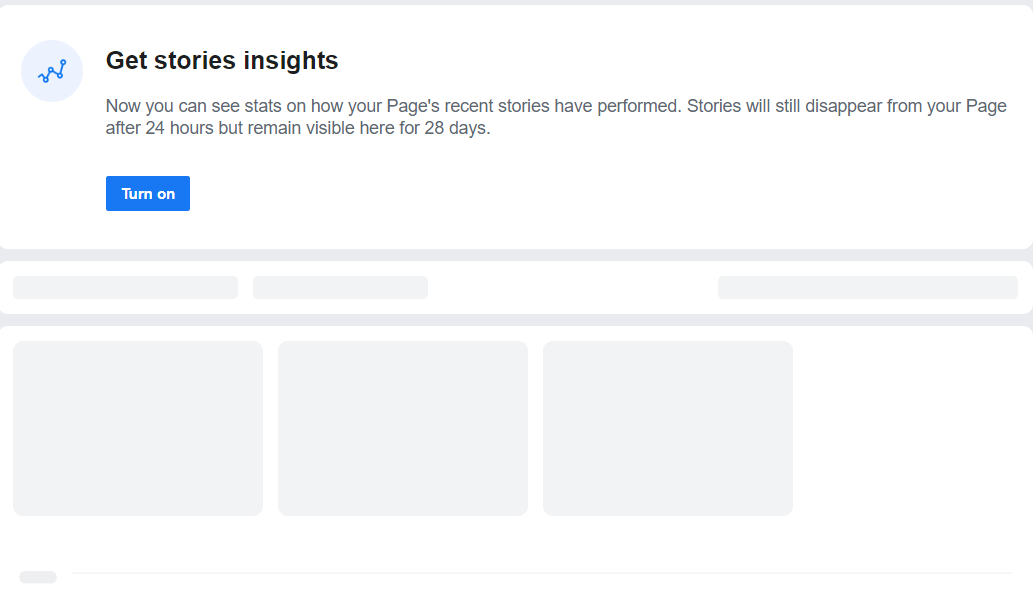Click the Get stories insights heading
The image size is (1033, 605).
(222, 61)
